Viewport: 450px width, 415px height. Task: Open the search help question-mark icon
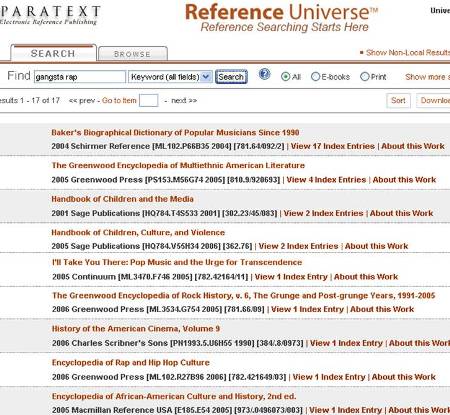(x=265, y=74)
